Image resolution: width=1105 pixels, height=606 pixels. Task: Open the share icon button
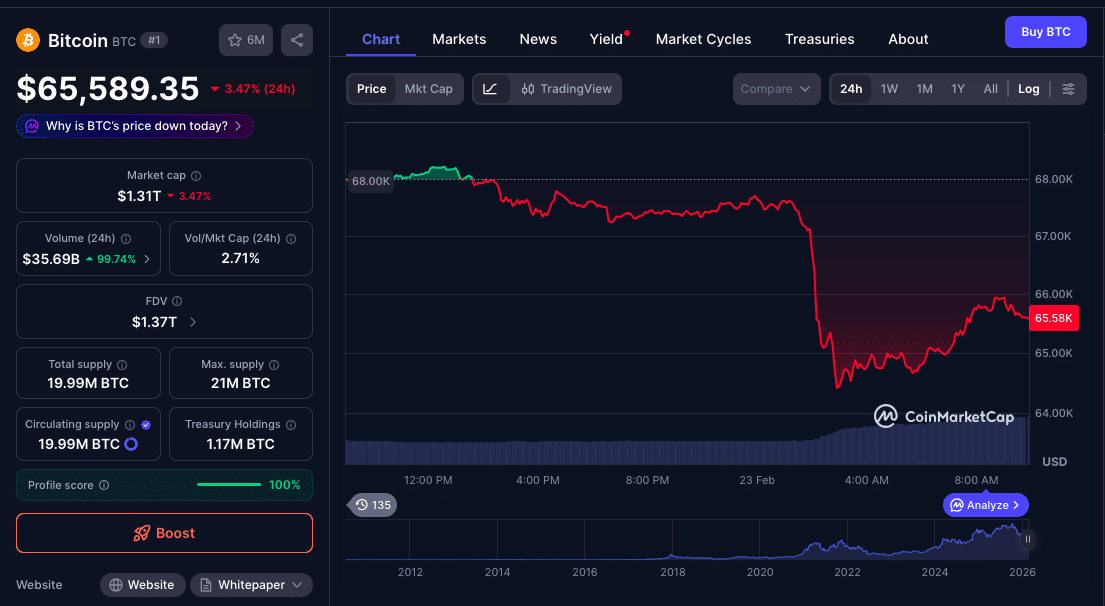(x=297, y=40)
